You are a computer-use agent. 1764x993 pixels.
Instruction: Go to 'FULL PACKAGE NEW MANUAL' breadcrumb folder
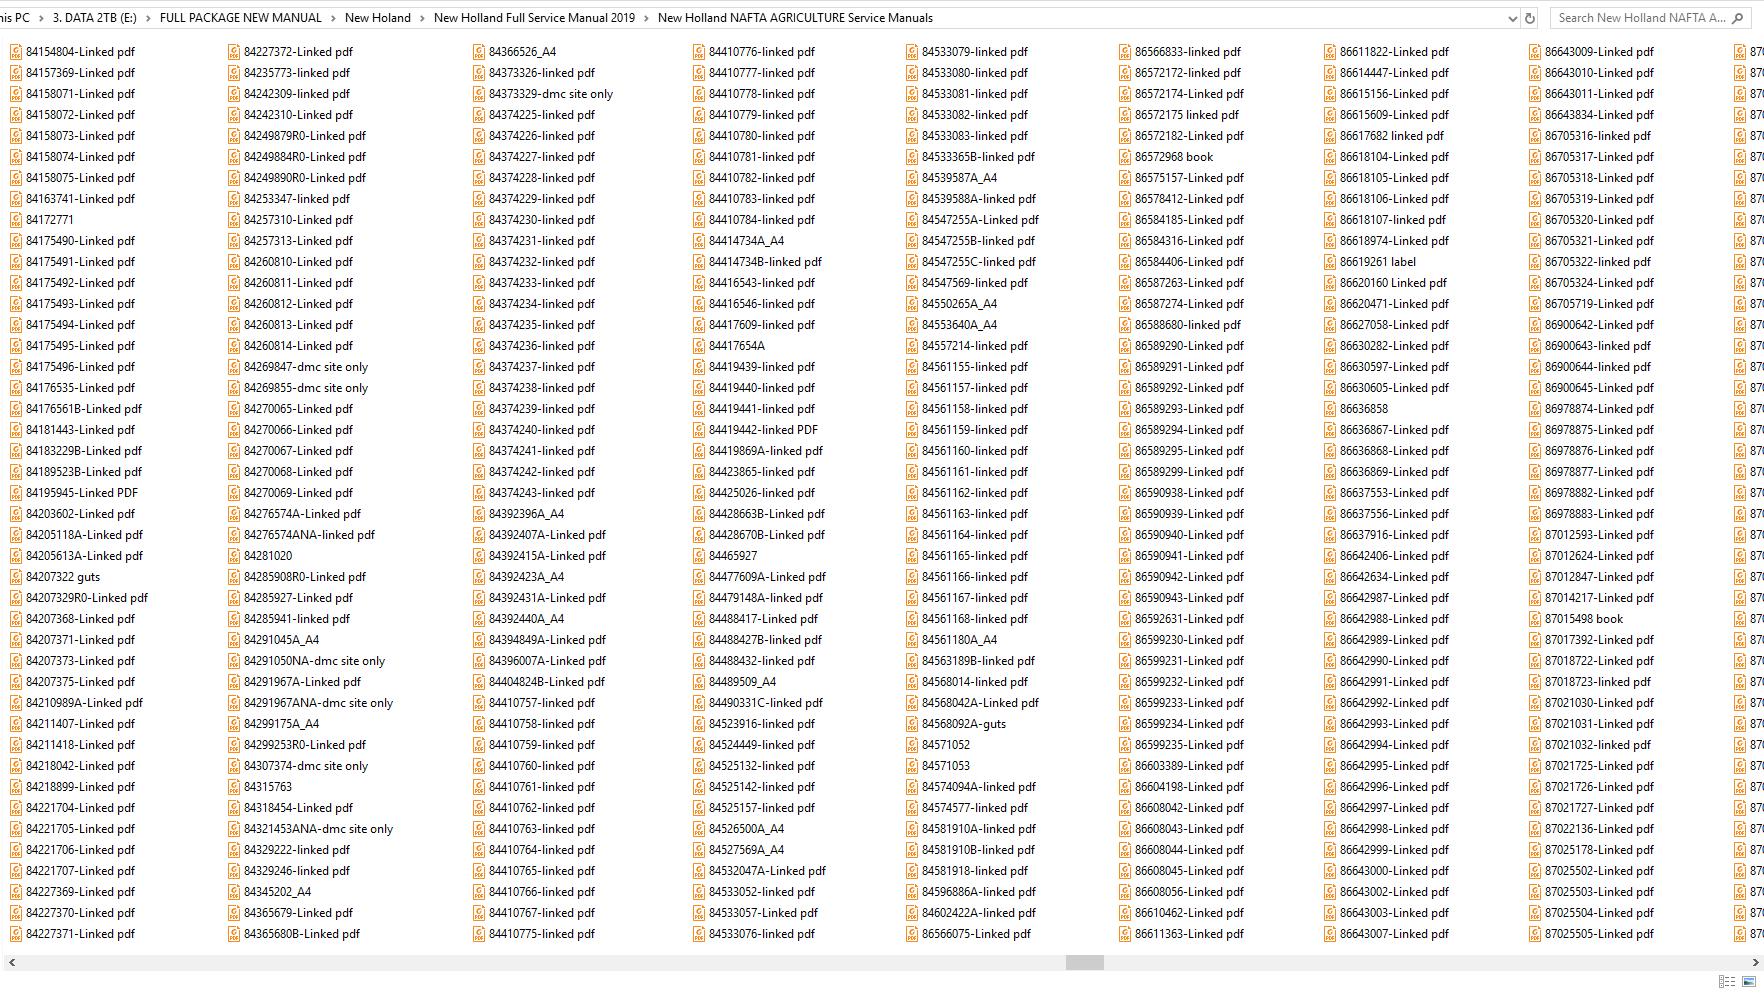coord(241,18)
